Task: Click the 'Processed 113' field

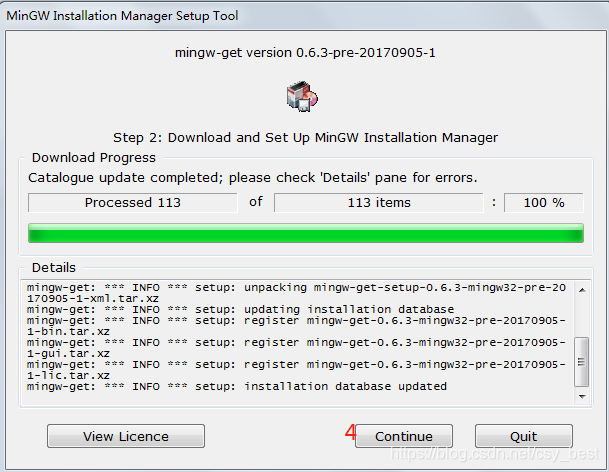Action: click(x=132, y=202)
